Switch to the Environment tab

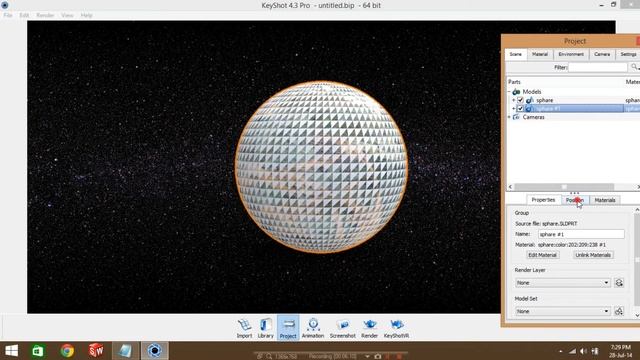coord(571,54)
